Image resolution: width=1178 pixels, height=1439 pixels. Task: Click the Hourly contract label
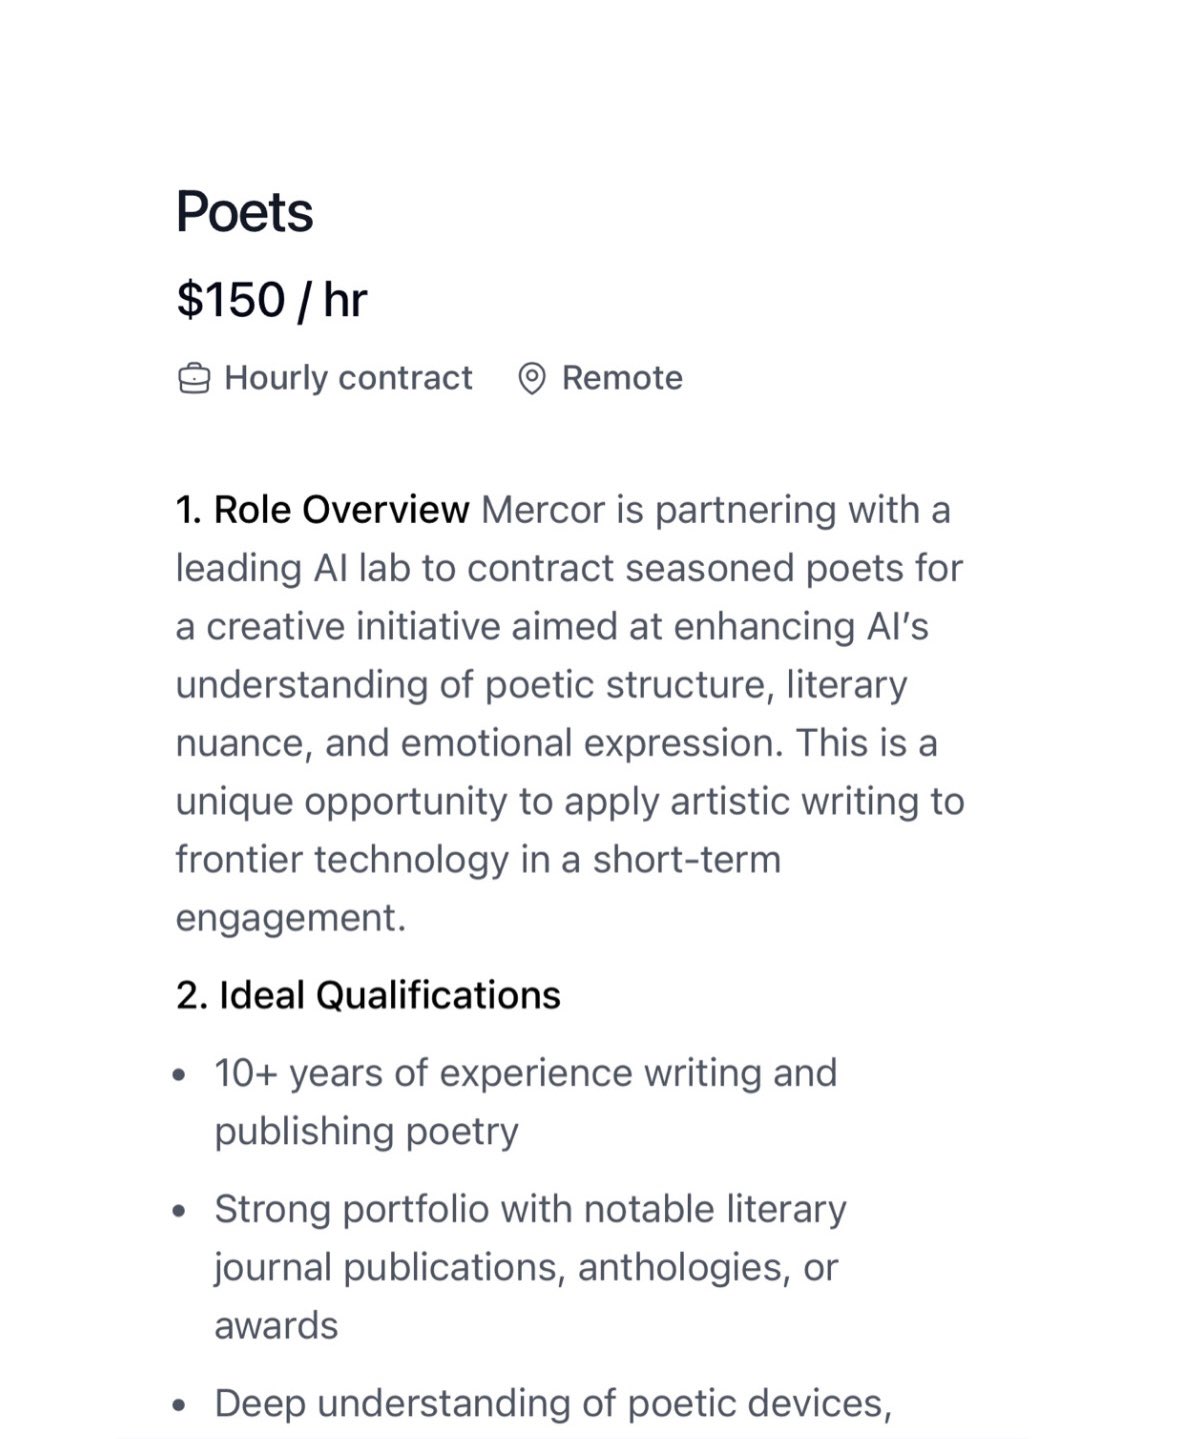pos(348,378)
